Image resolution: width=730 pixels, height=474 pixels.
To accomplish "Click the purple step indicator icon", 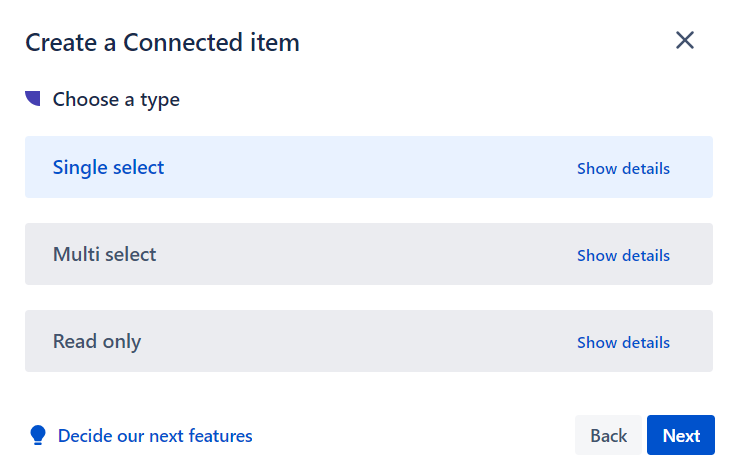I will [x=33, y=98].
